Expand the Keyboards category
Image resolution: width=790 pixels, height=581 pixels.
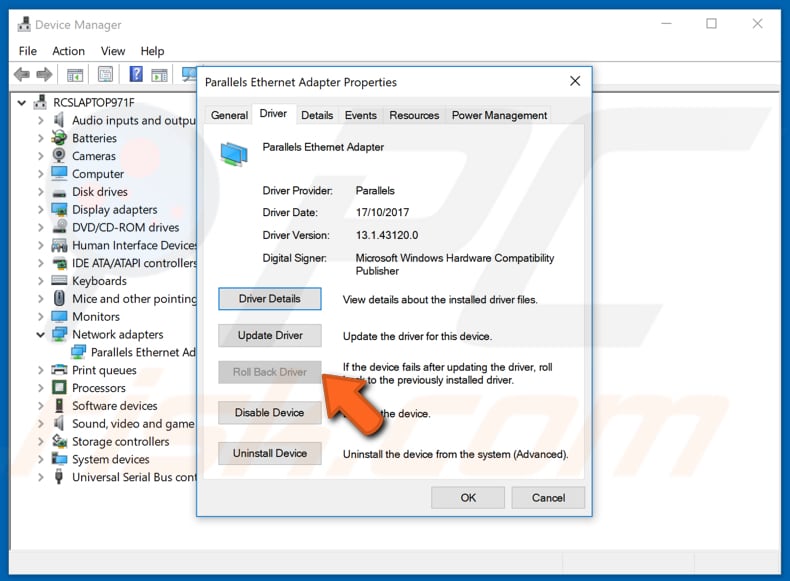coord(40,281)
